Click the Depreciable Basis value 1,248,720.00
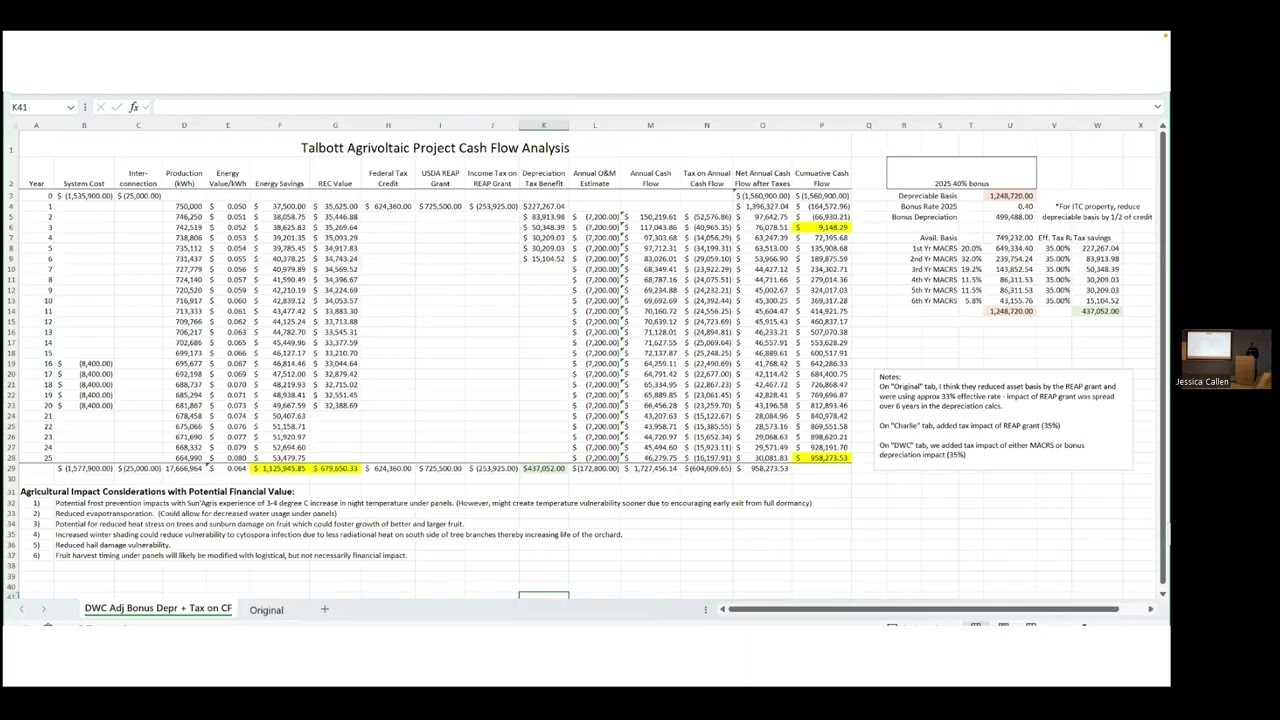 coord(1010,196)
